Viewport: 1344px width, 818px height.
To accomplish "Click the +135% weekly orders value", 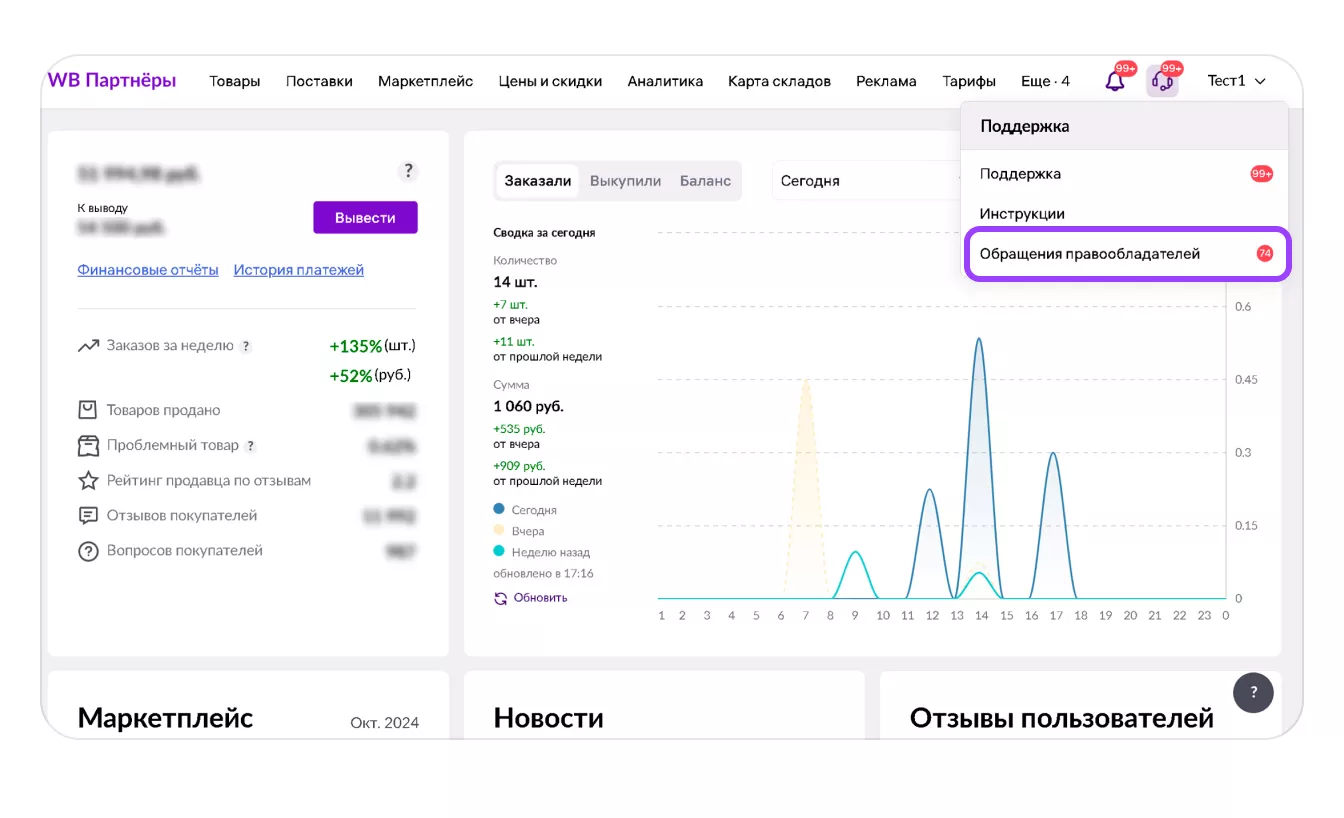I will pyautogui.click(x=356, y=346).
